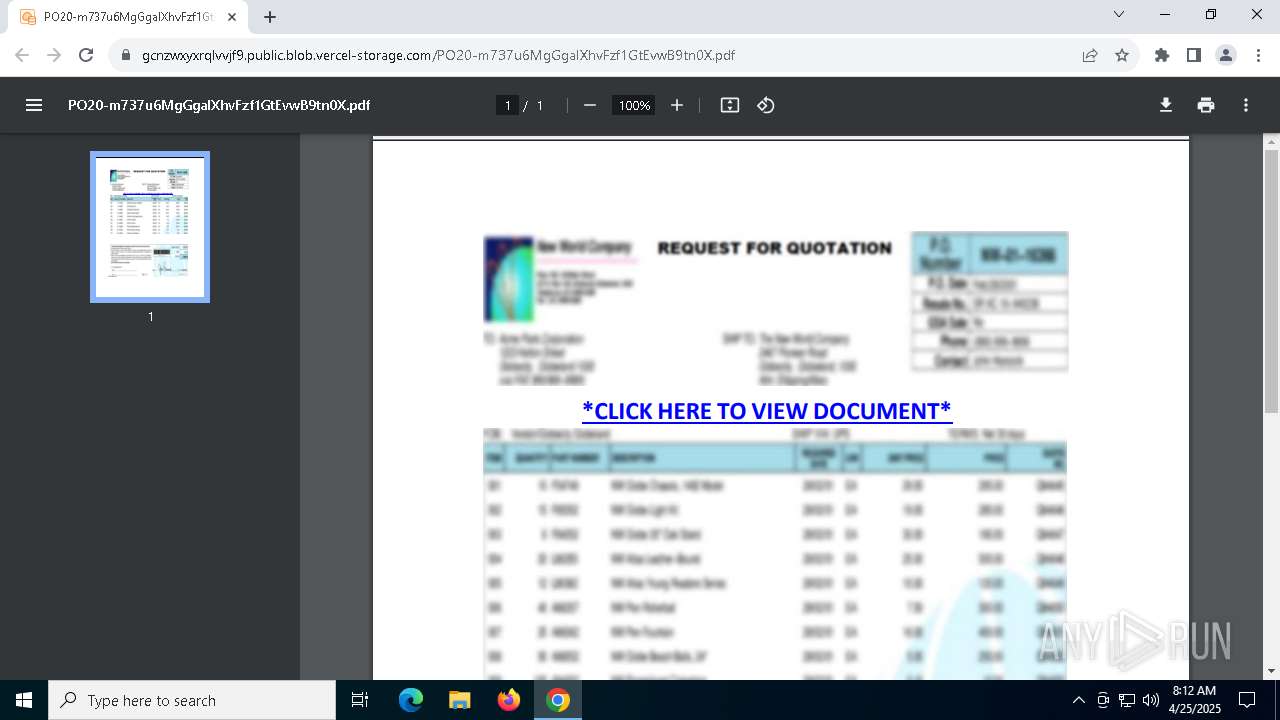This screenshot has height=720, width=1280.
Task: Click the PDF file name title
Action: (x=219, y=105)
